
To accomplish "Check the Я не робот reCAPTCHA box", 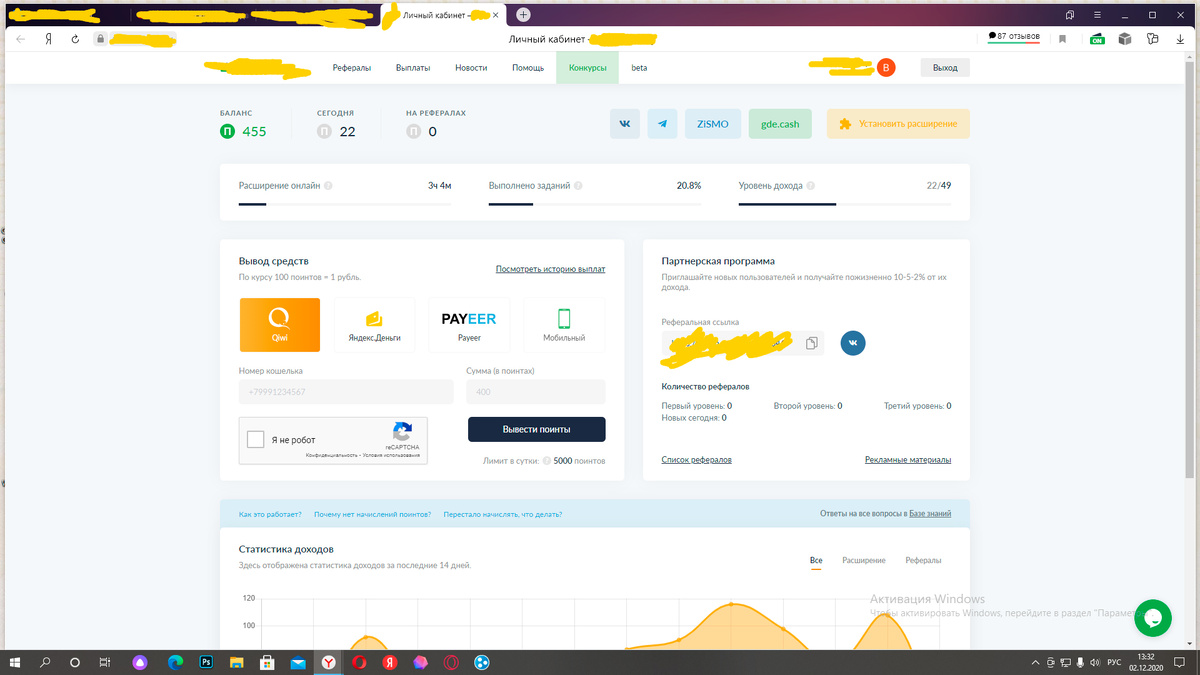I will [255, 439].
